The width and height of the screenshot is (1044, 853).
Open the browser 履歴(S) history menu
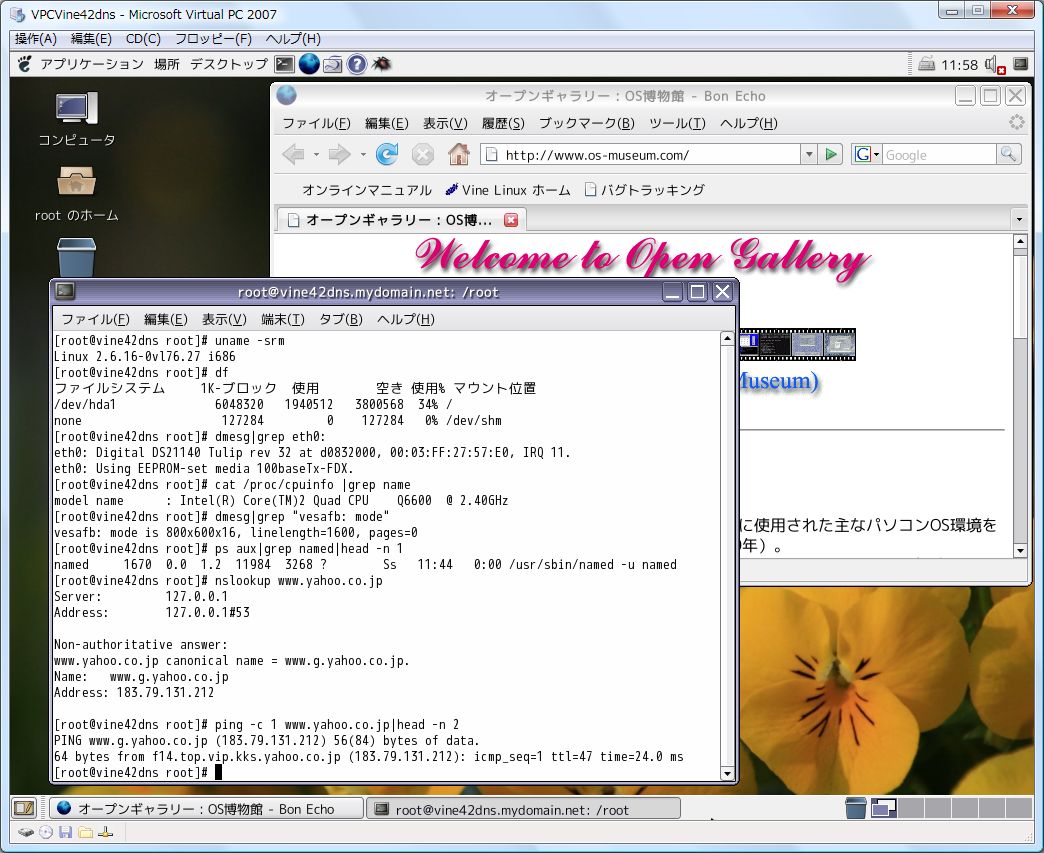click(503, 123)
